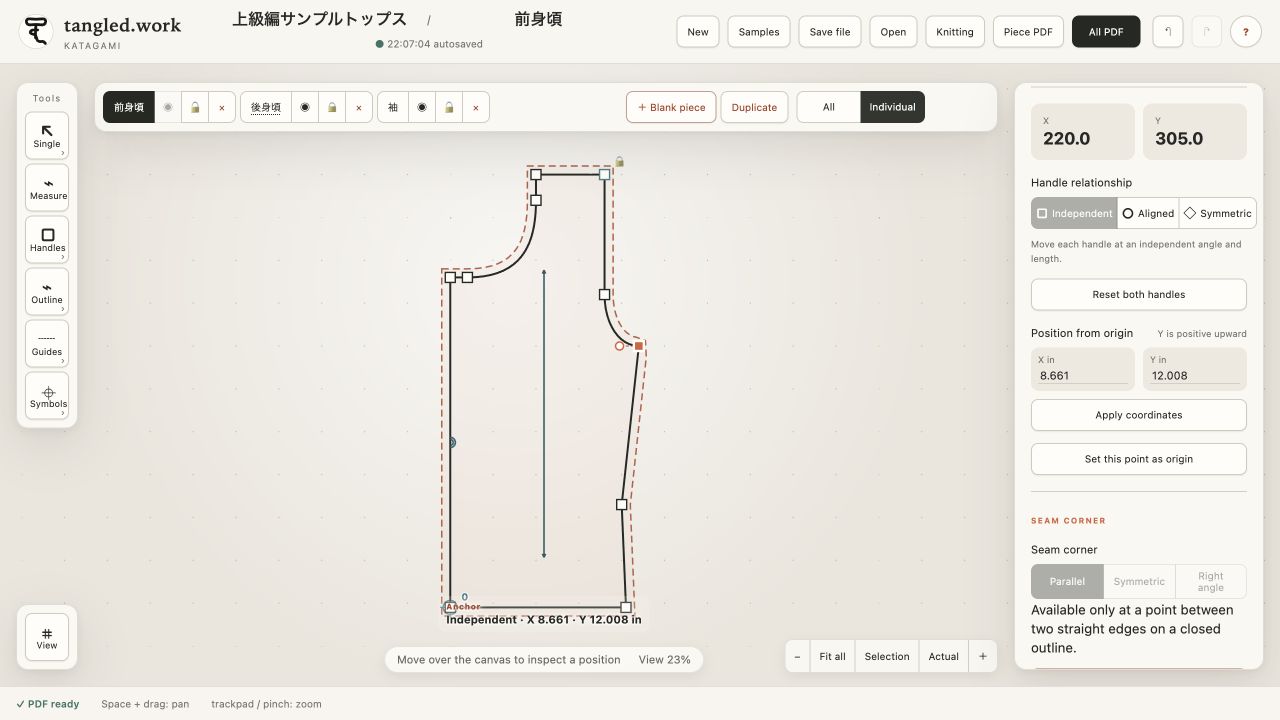Choose Symmetric handle relationship

pos(1218,213)
